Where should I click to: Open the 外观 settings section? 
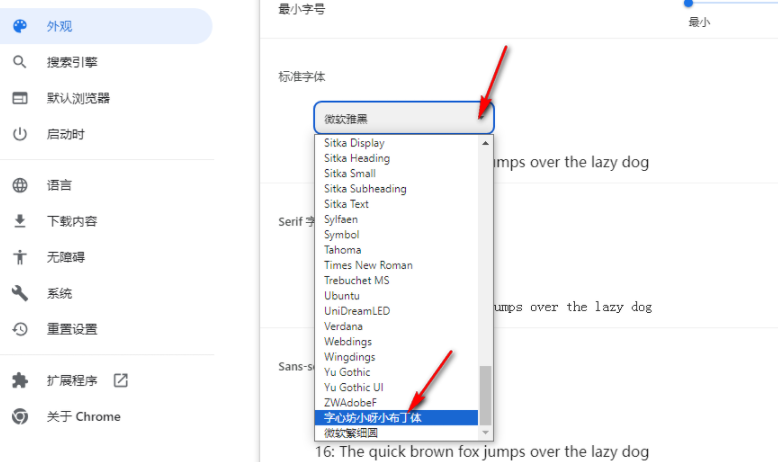[106, 26]
